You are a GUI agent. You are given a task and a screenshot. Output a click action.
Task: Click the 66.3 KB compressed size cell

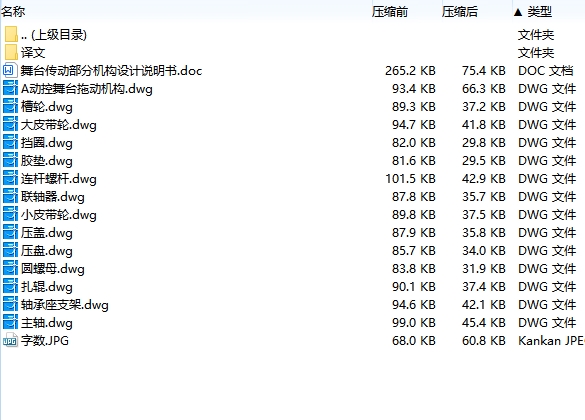click(484, 89)
